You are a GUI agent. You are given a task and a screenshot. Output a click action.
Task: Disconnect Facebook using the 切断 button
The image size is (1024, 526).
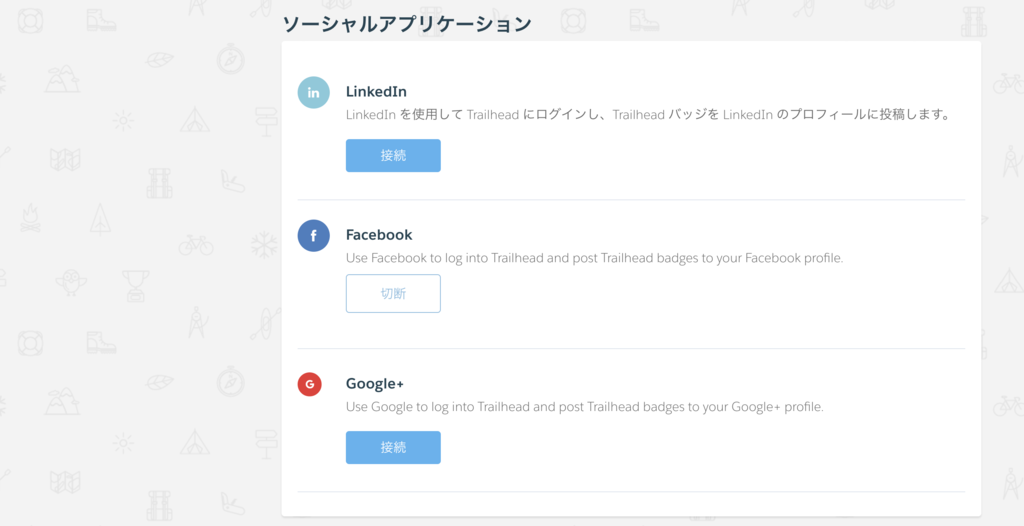pos(393,293)
